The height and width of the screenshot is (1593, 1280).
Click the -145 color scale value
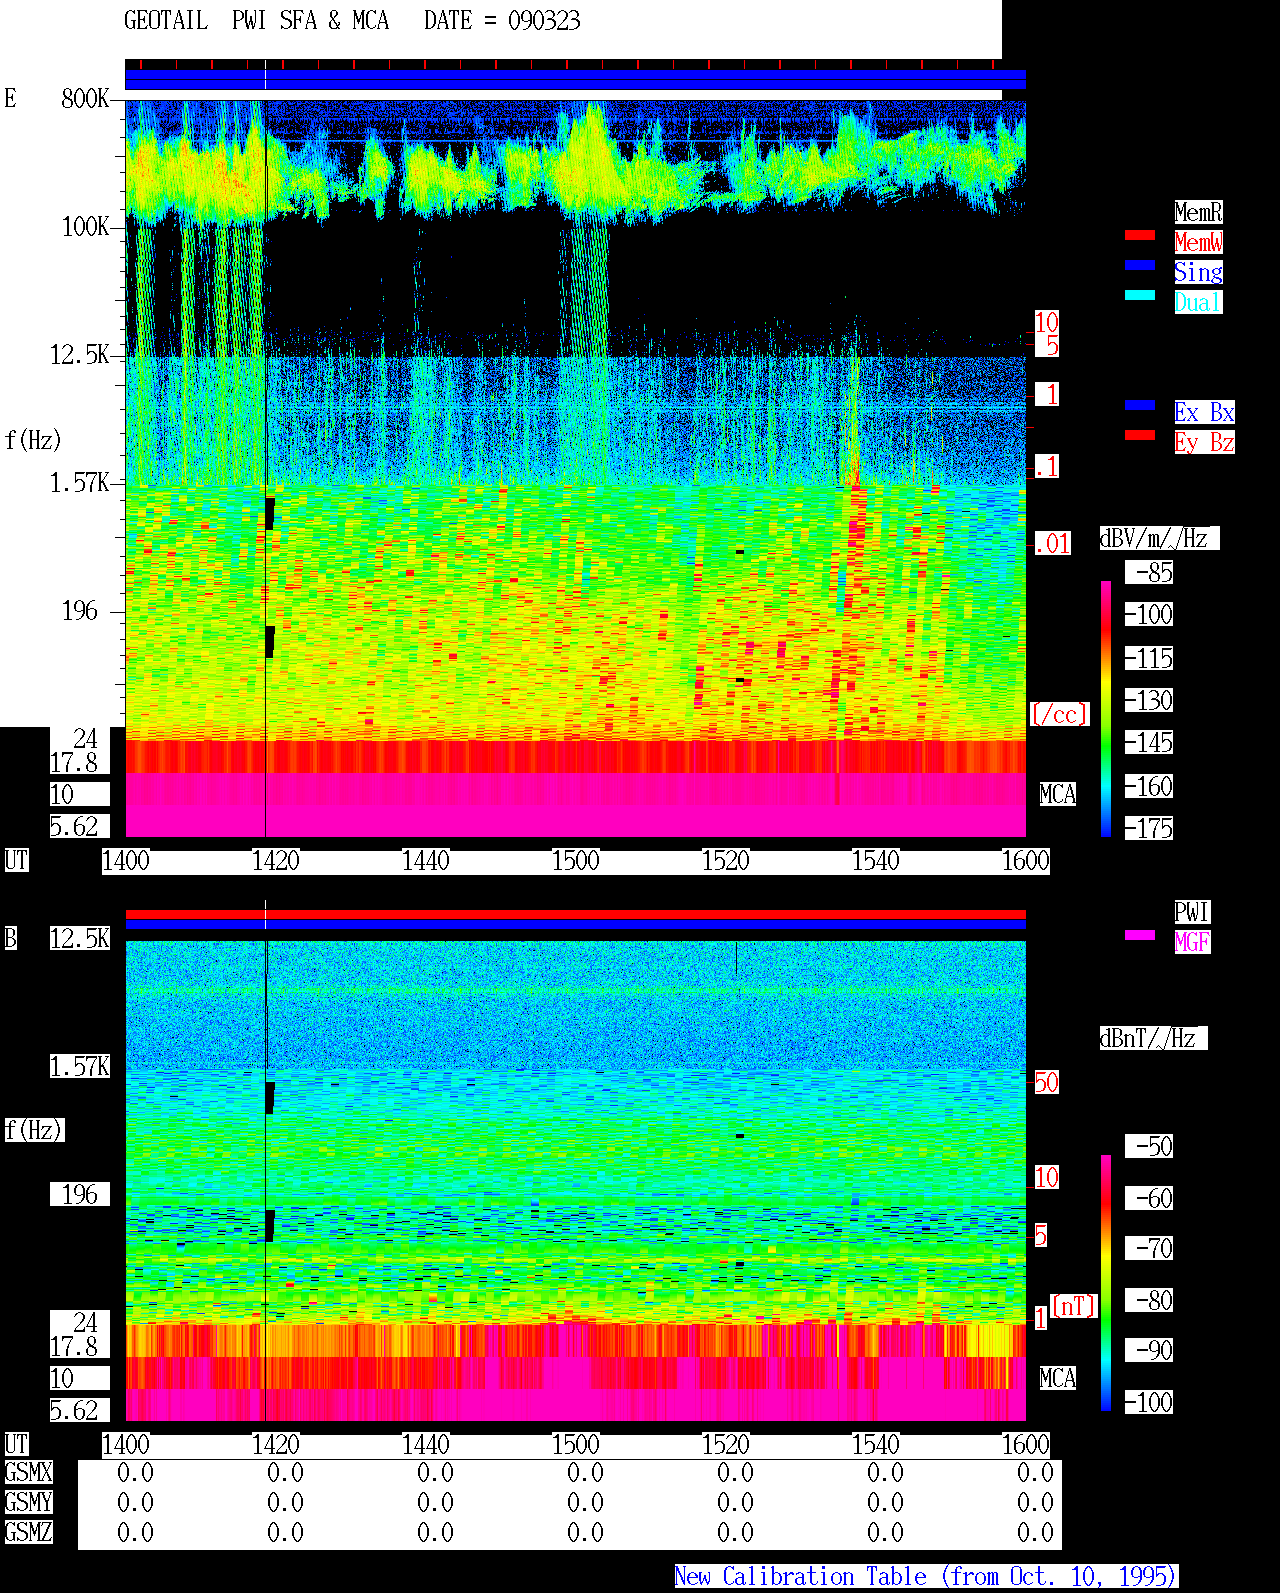point(1150,742)
